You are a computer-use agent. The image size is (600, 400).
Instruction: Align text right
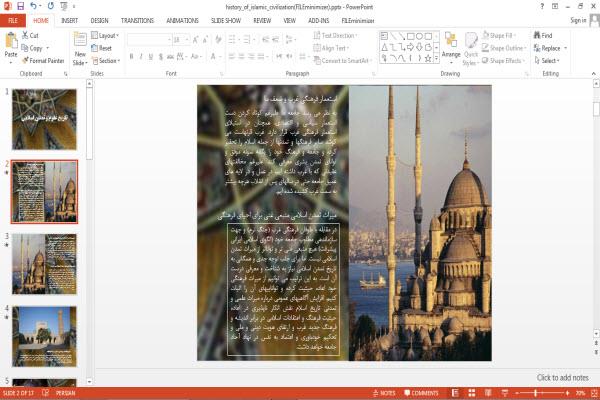(251, 57)
